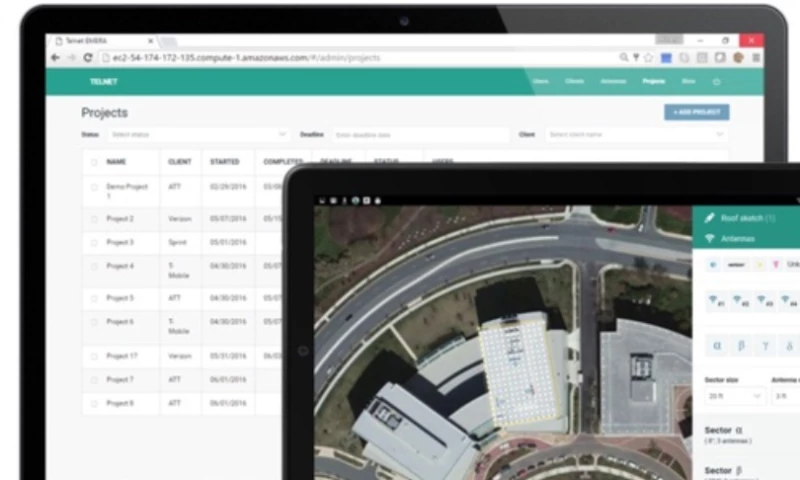Image resolution: width=800 pixels, height=480 pixels.
Task: Reload the page with the refresh icon
Action: click(x=88, y=58)
